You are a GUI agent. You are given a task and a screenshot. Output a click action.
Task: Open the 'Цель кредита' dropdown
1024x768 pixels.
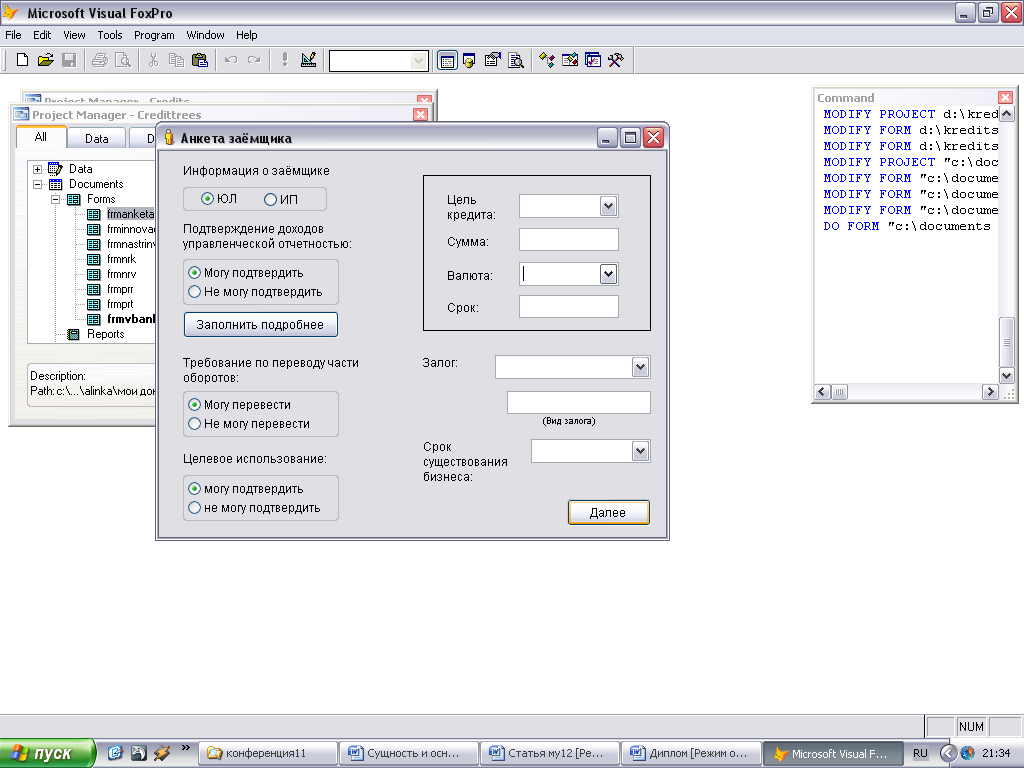click(608, 206)
